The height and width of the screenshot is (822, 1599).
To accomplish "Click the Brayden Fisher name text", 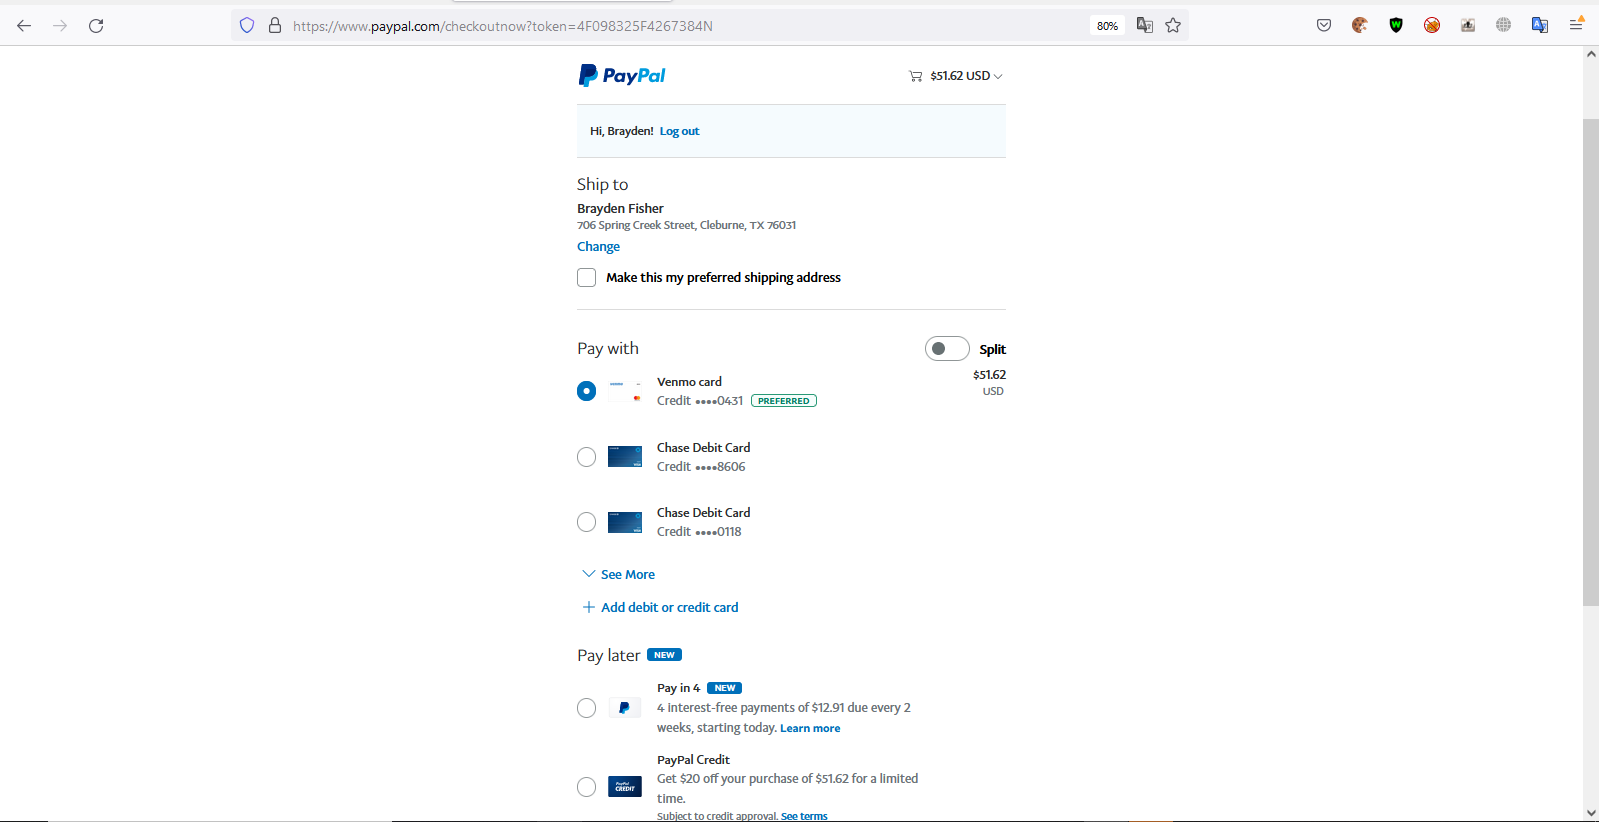I will (620, 209).
